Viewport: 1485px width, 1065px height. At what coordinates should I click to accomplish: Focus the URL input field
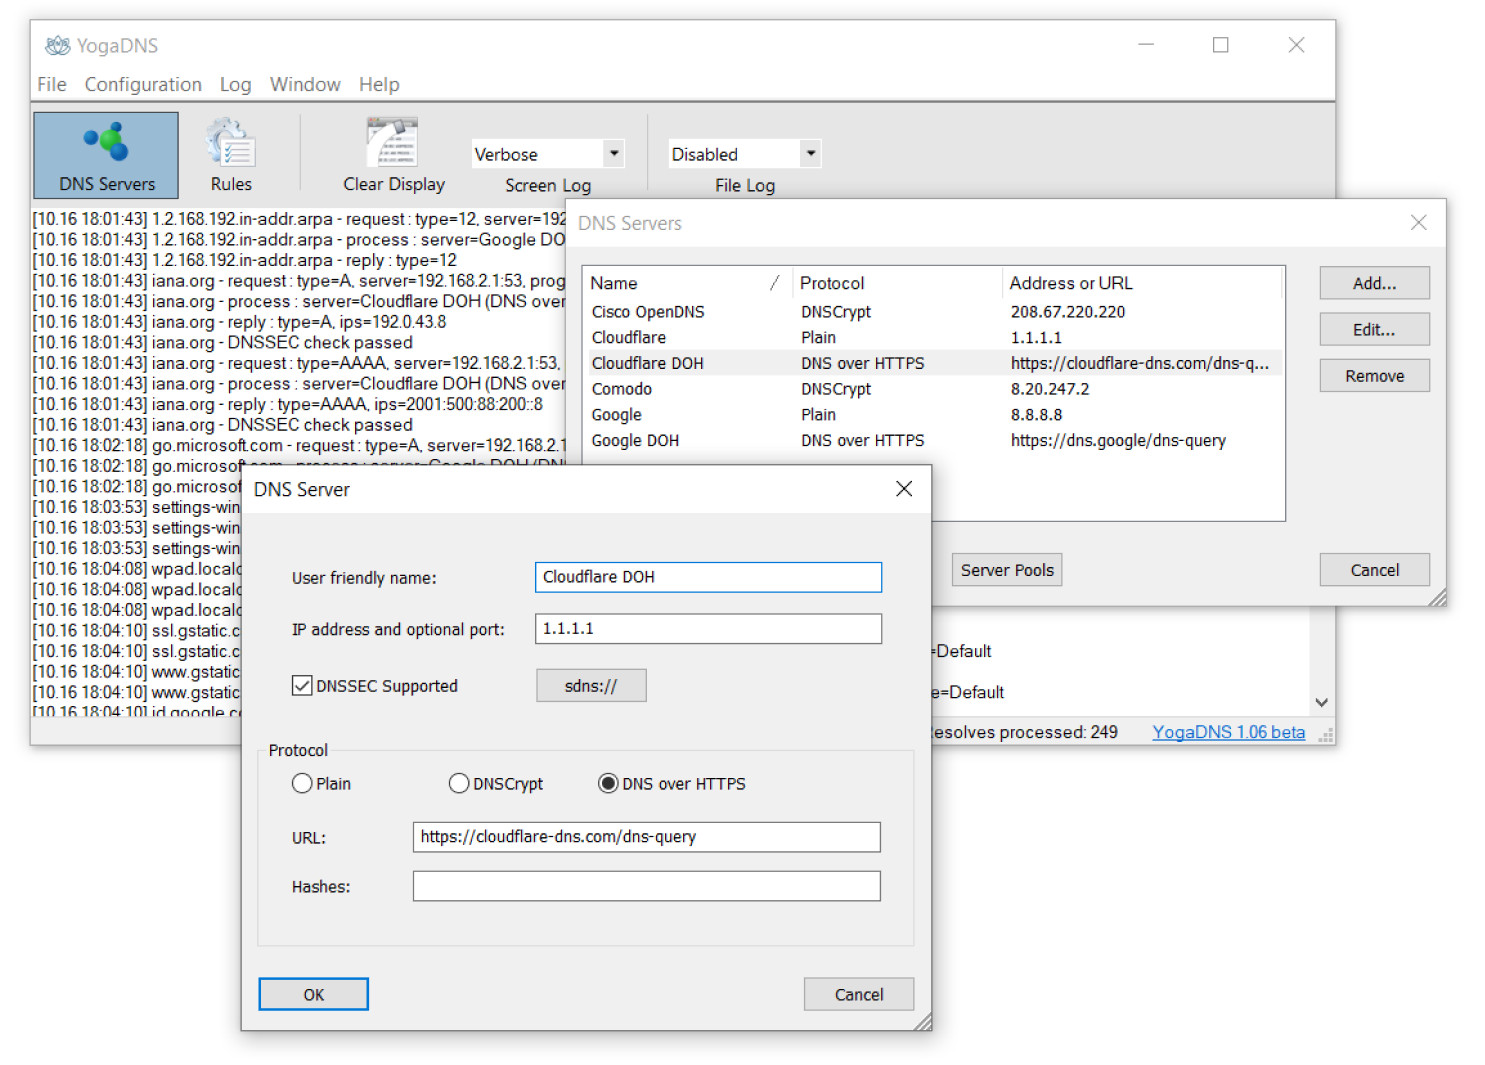646,837
